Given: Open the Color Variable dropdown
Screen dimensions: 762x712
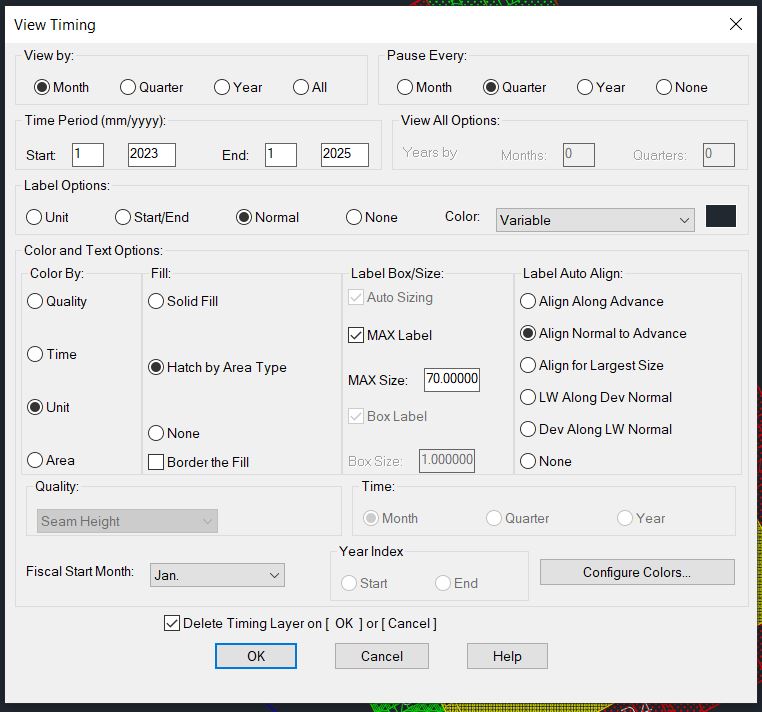Looking at the screenshot, I should click(x=595, y=220).
